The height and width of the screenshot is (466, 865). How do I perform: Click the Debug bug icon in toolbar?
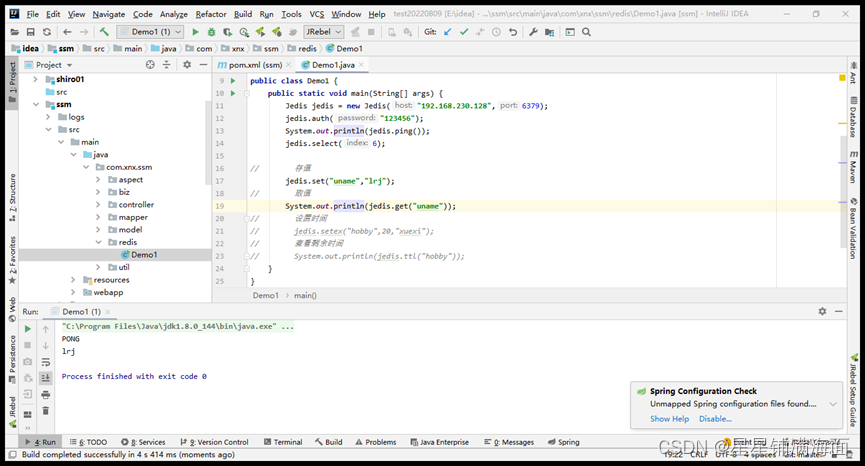tap(211, 32)
